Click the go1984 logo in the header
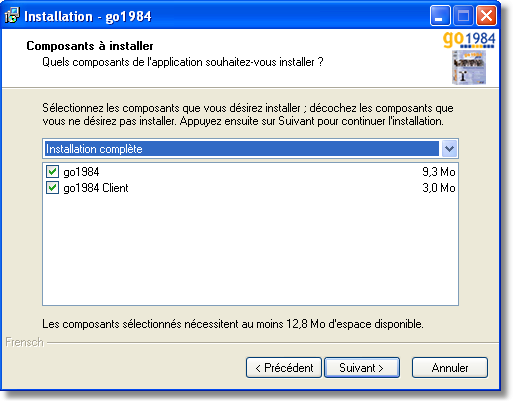 coord(469,40)
